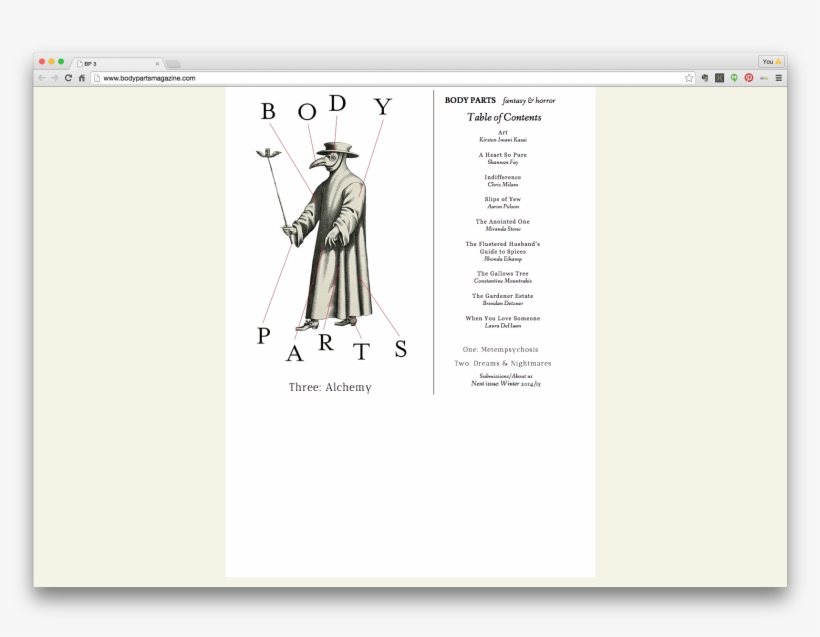Open the 'You' profile button

tap(771, 61)
